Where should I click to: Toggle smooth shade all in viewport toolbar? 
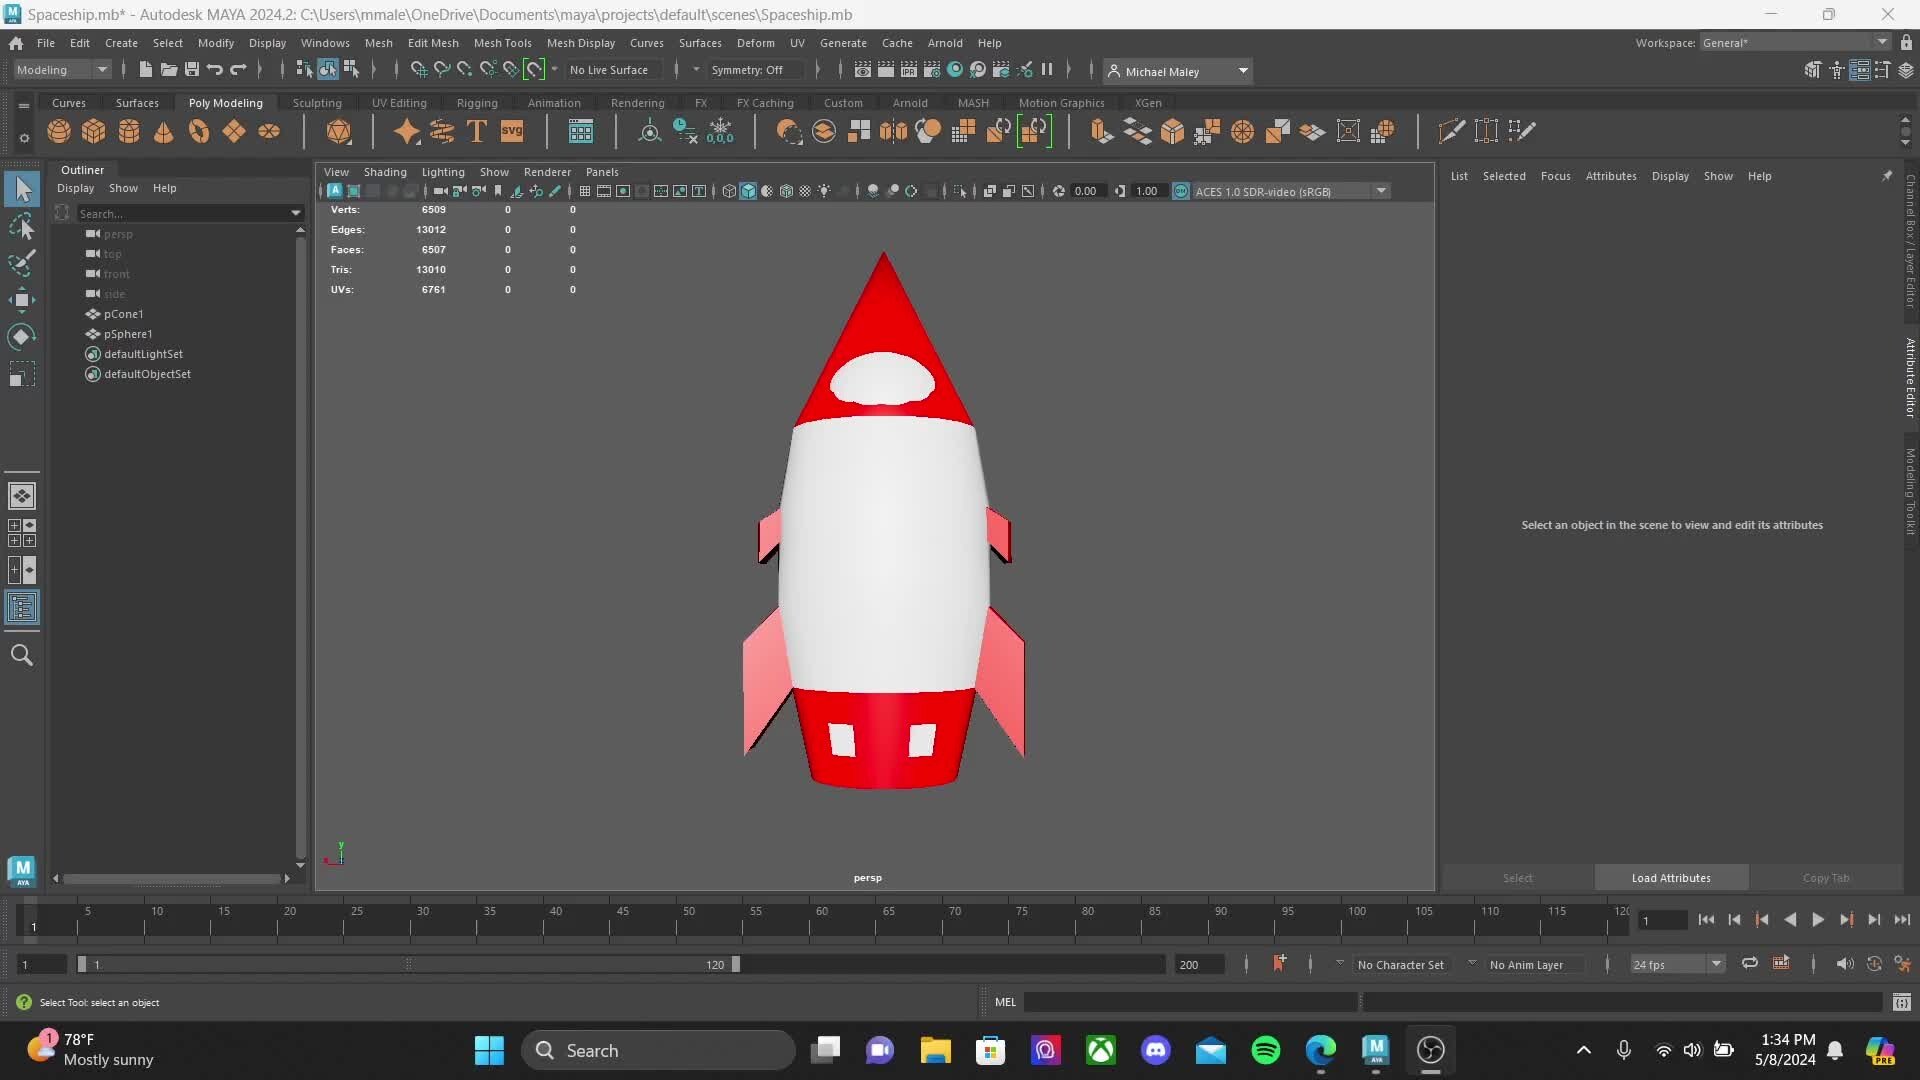pos(748,191)
